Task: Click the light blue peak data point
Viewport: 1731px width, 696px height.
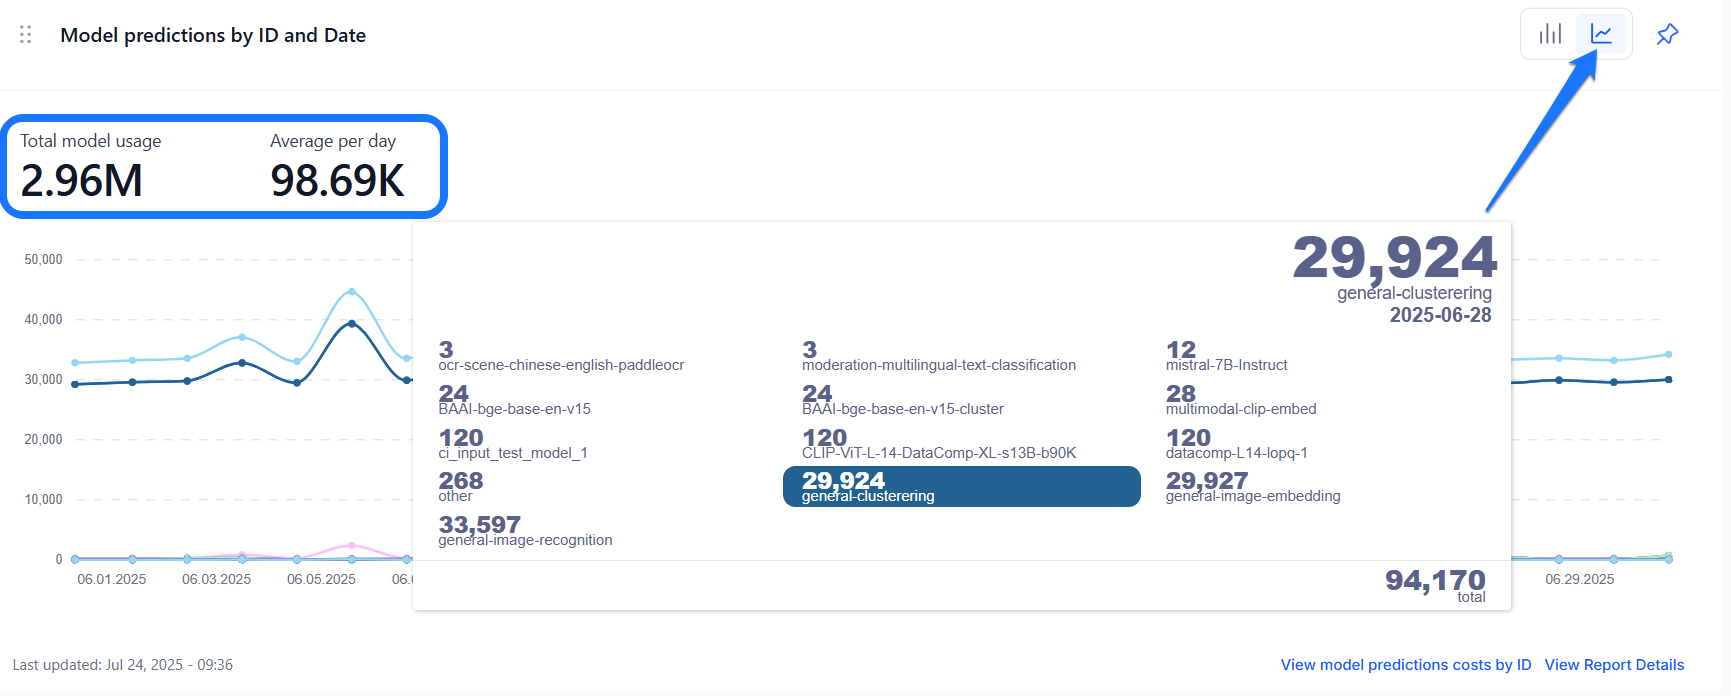Action: [351, 292]
